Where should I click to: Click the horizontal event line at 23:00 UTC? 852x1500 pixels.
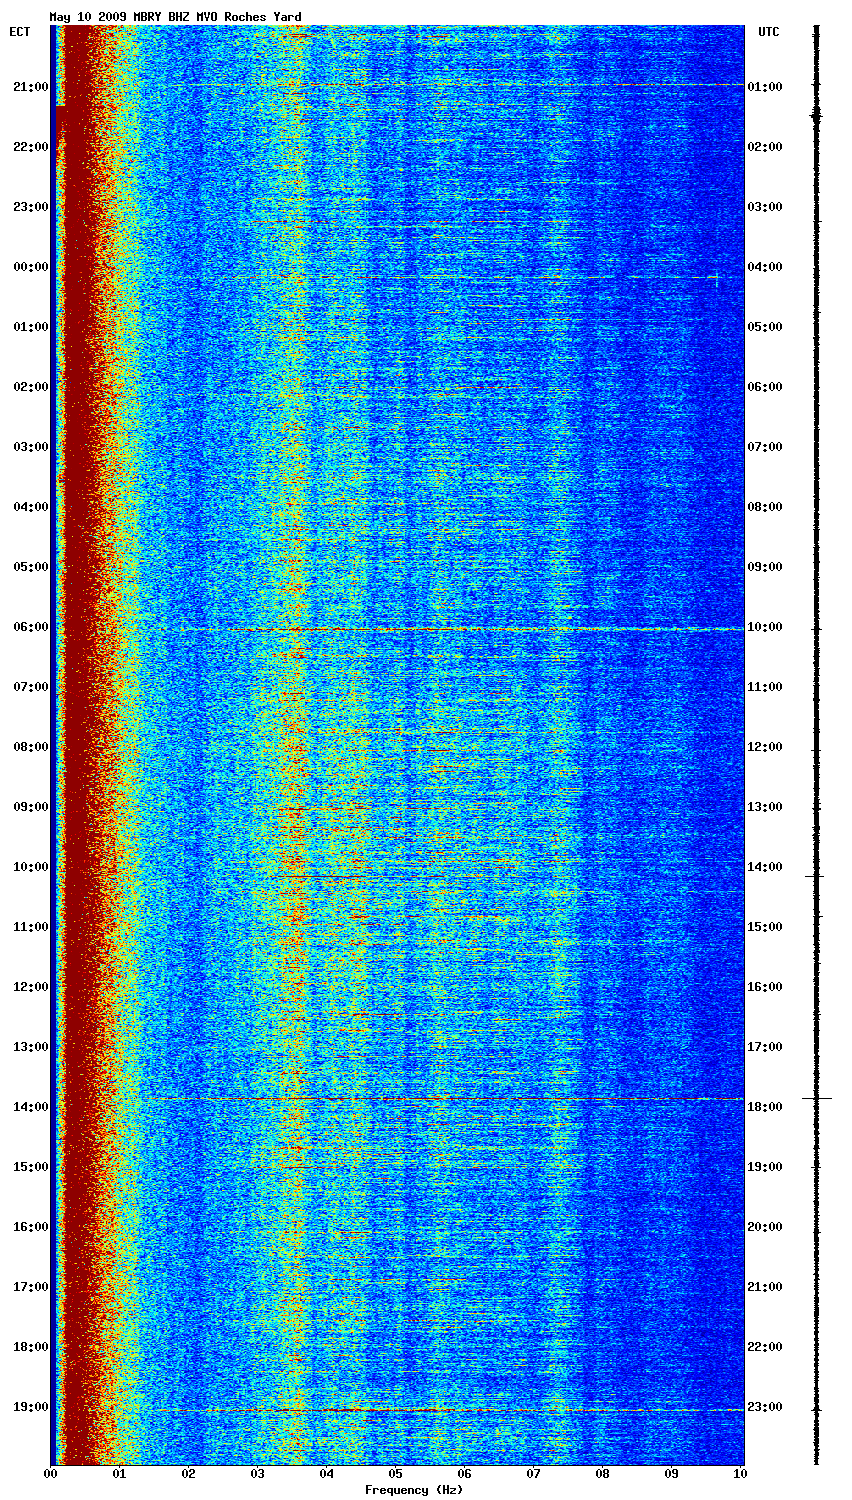pyautogui.click(x=450, y=1410)
